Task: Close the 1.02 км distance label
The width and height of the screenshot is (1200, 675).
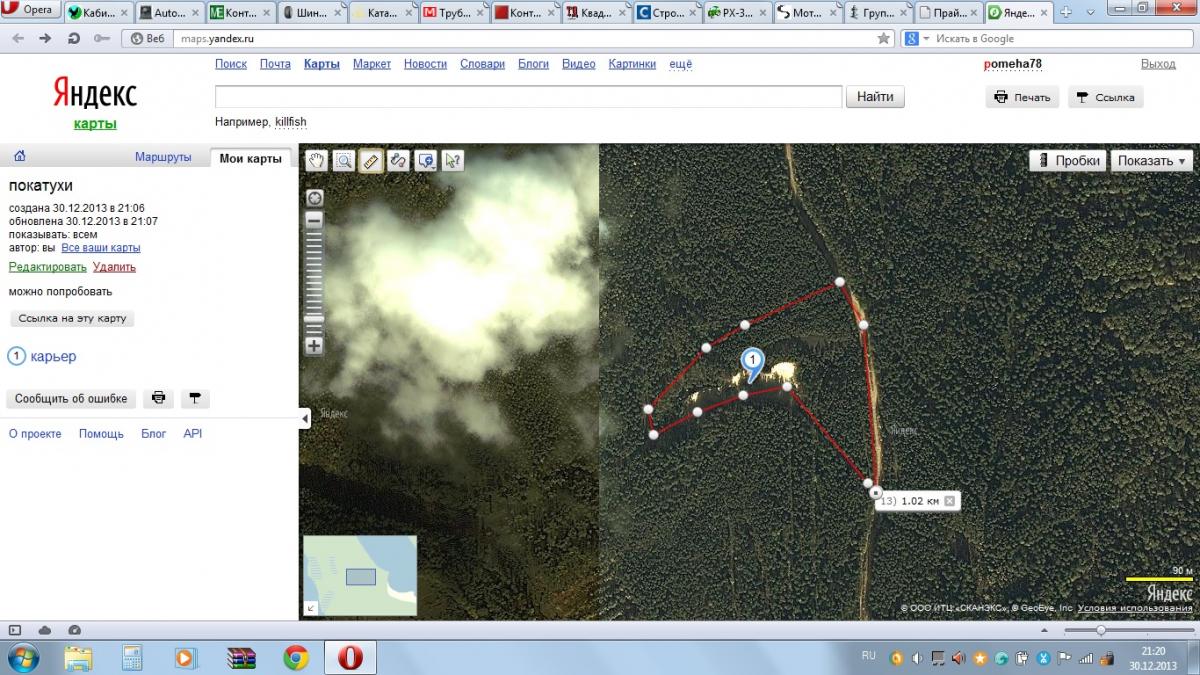Action: point(949,501)
